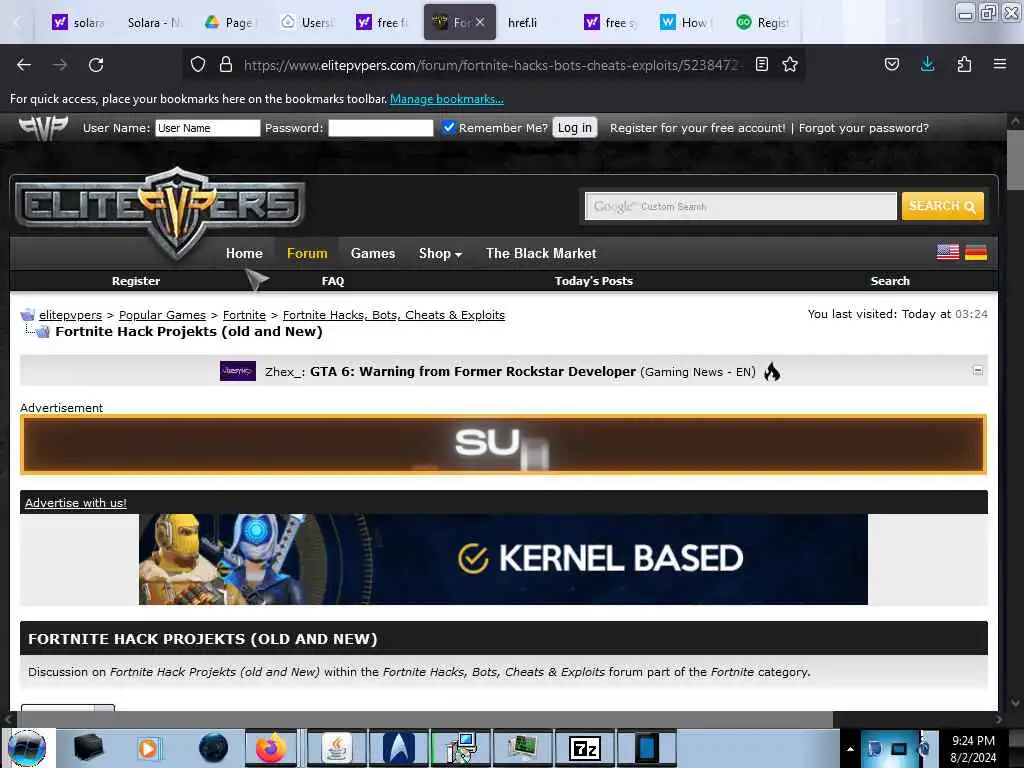Image resolution: width=1024 pixels, height=768 pixels.
Task: Click the flame icon beside GTA 6 news
Action: 772,372
